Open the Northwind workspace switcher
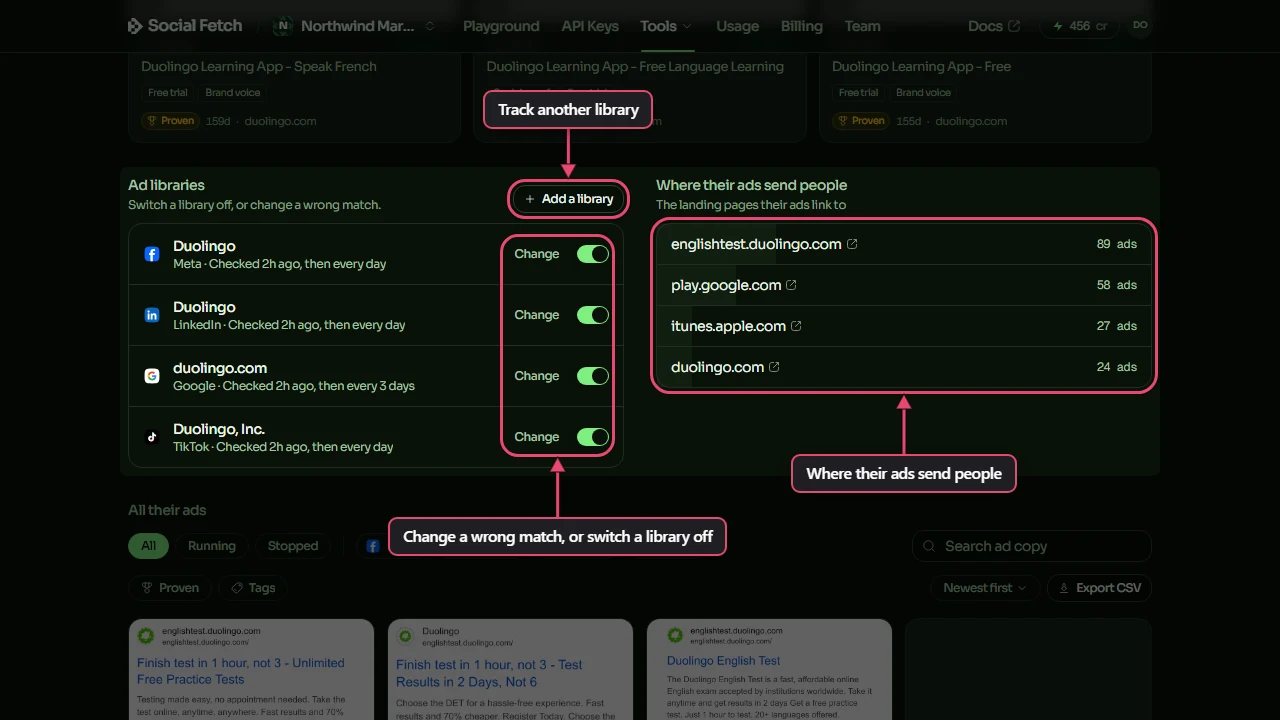1280x720 pixels. (x=355, y=26)
